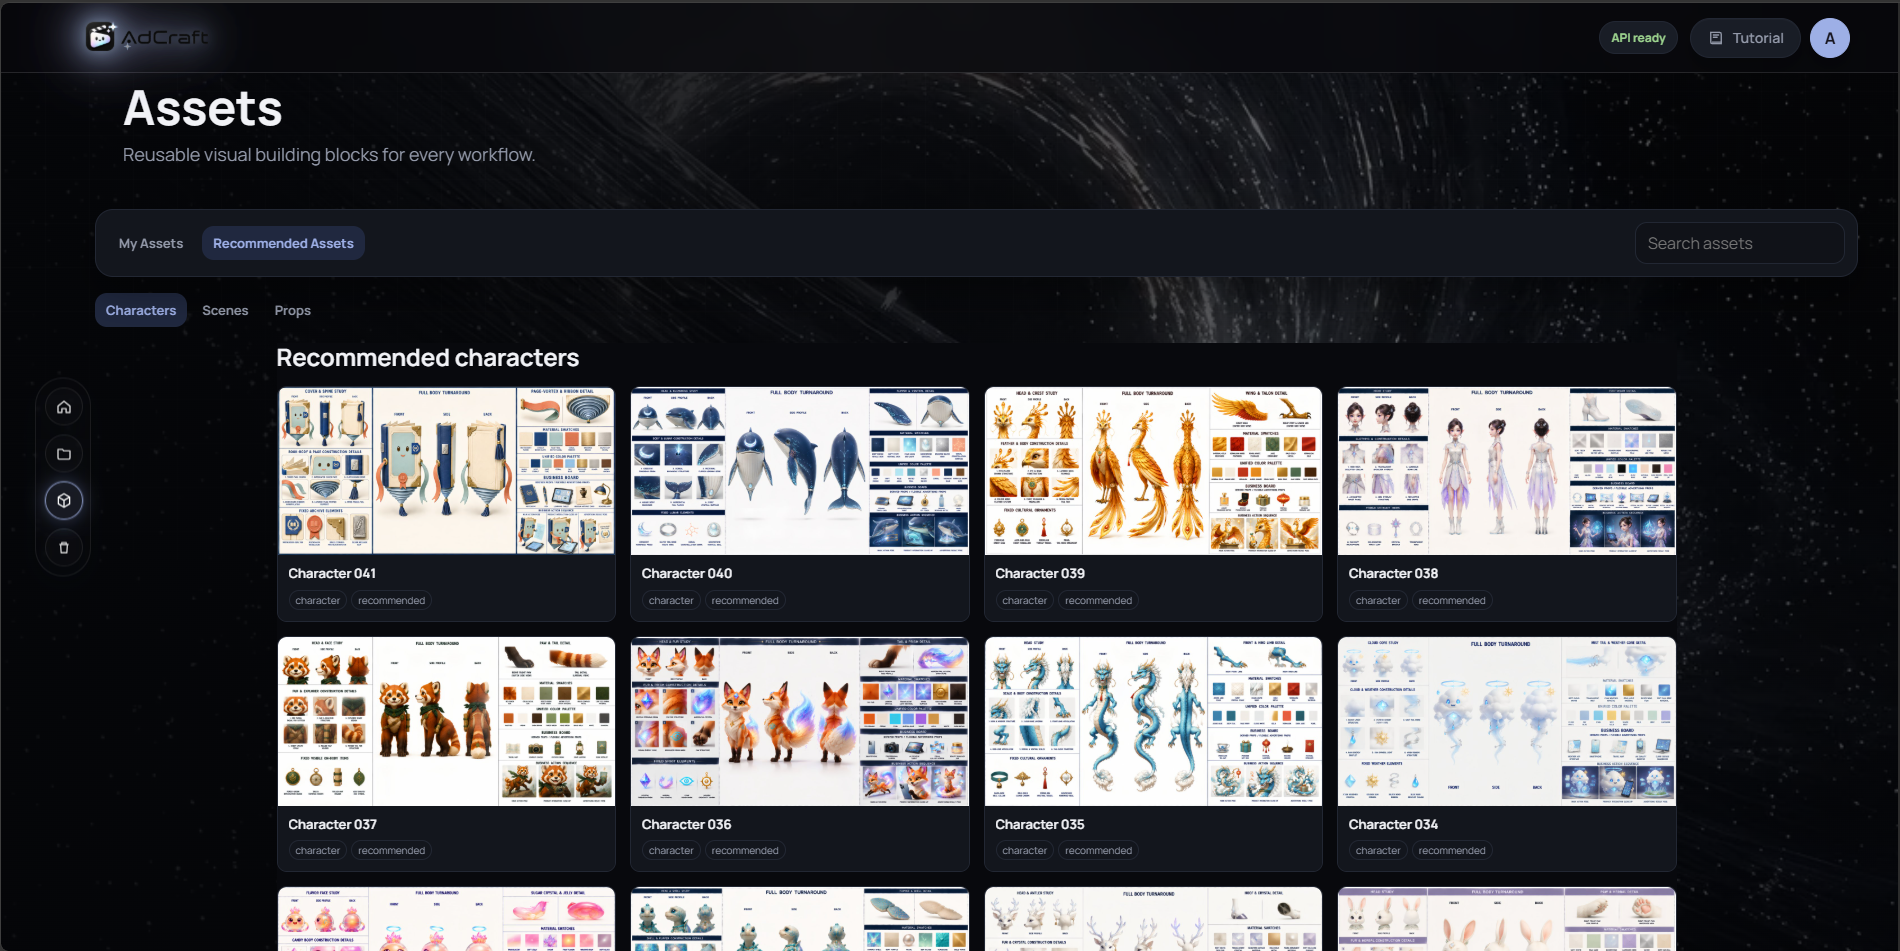
Task: Click the 'character' tag on Character 036
Action: point(671,850)
